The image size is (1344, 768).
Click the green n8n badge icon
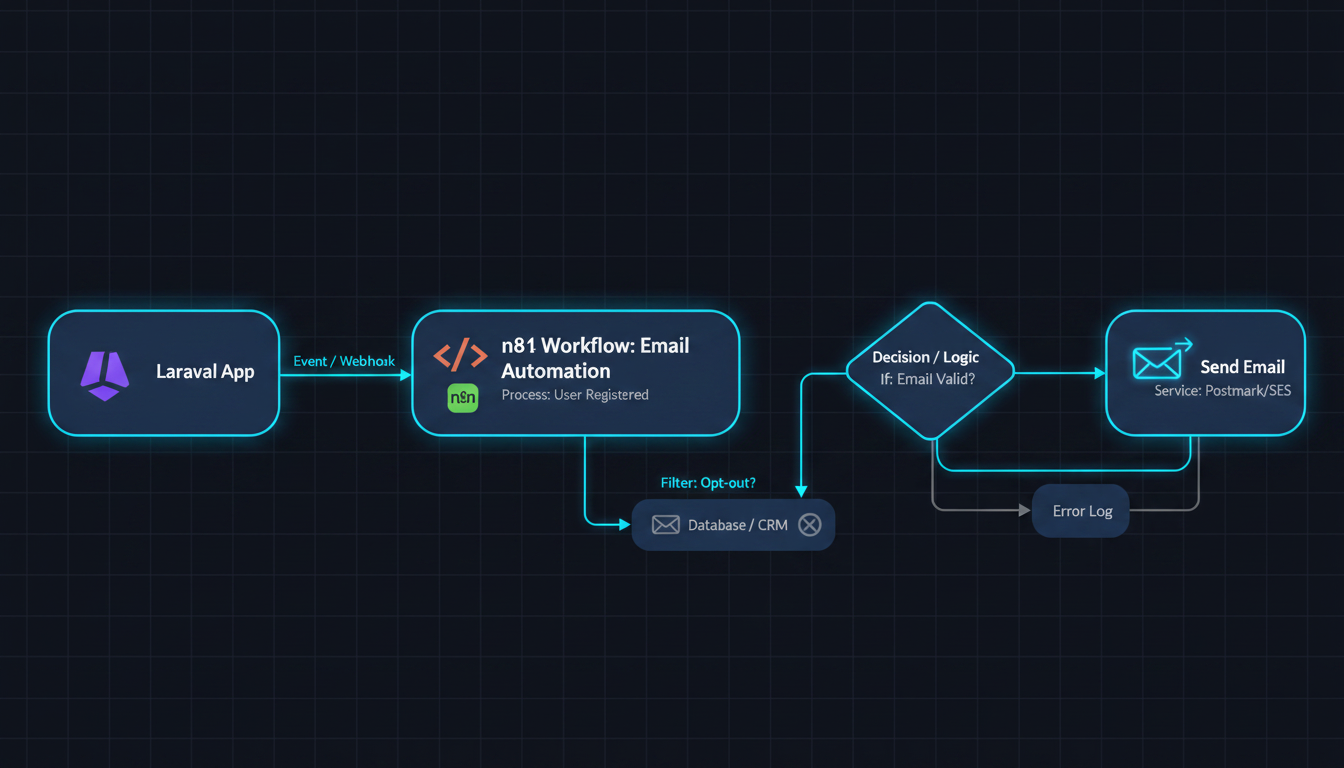463,397
